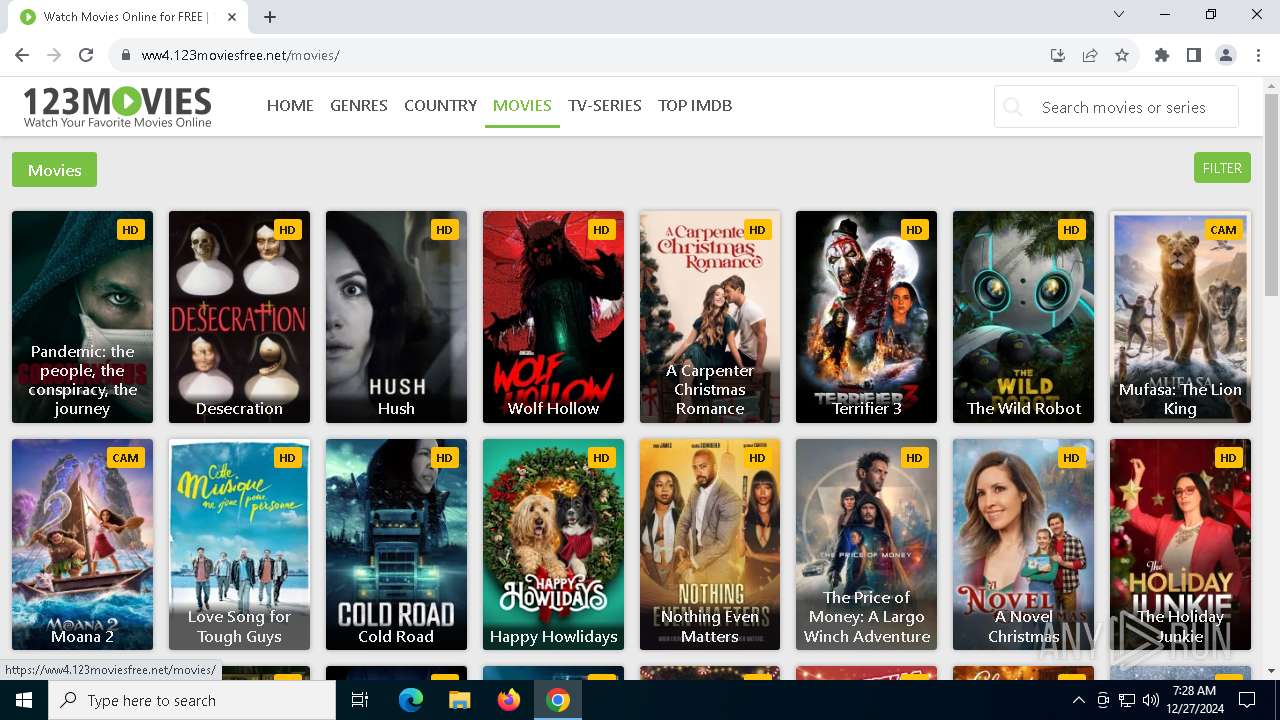Open the Desecration movie poster

239,317
